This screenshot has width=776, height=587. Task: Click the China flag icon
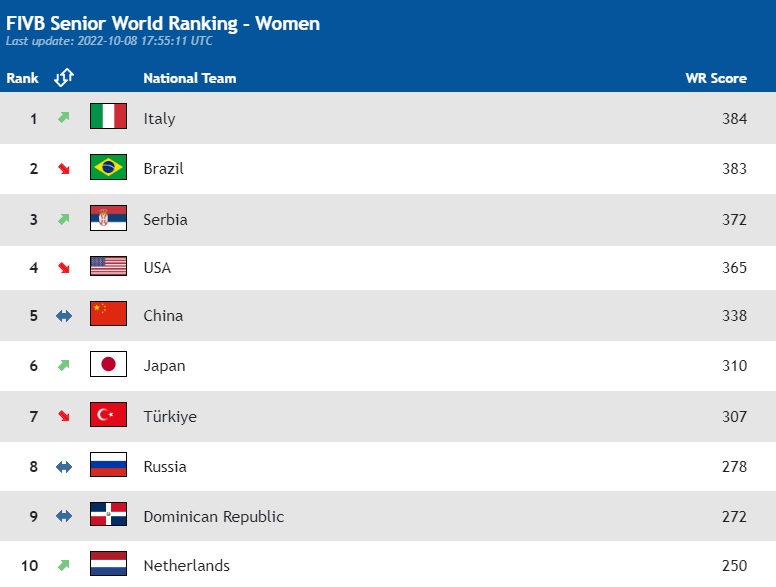click(108, 314)
